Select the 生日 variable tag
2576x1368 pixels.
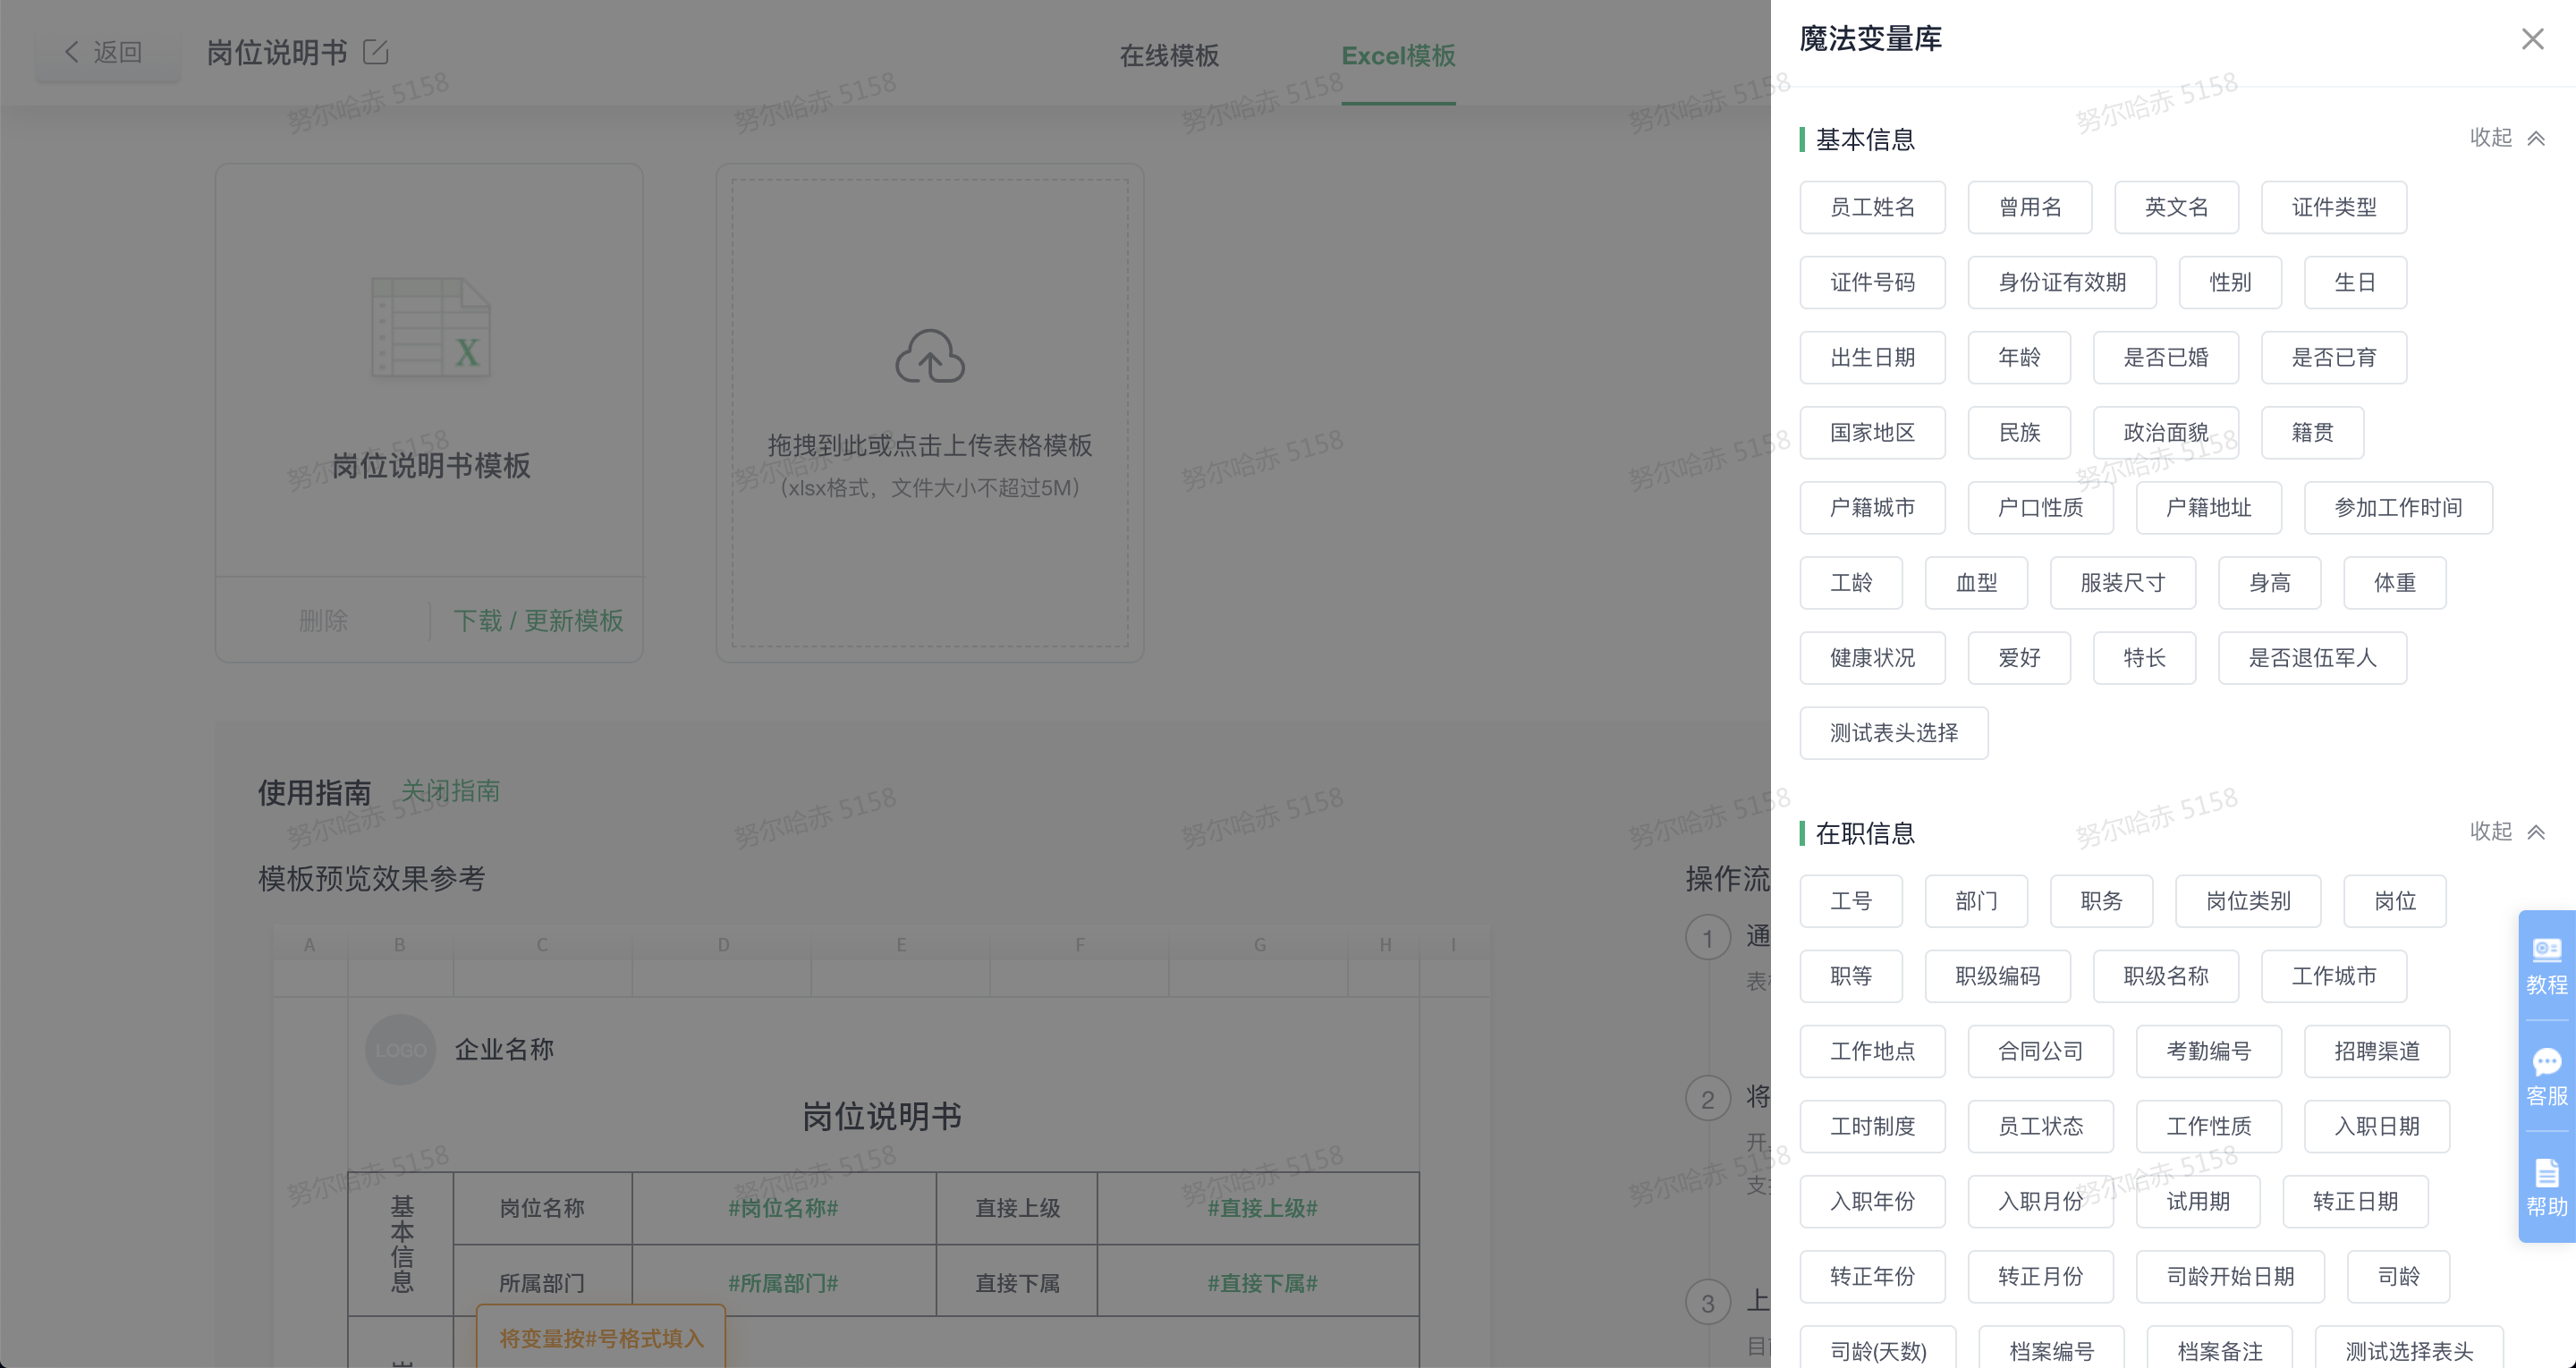pos(2355,282)
